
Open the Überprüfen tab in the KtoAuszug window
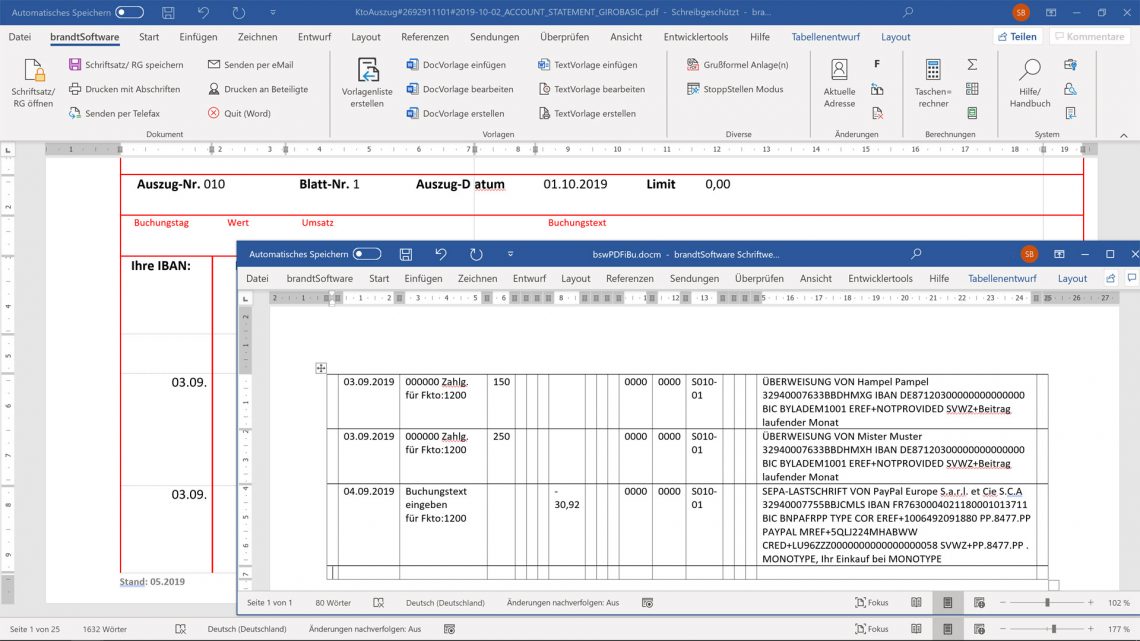coord(564,37)
